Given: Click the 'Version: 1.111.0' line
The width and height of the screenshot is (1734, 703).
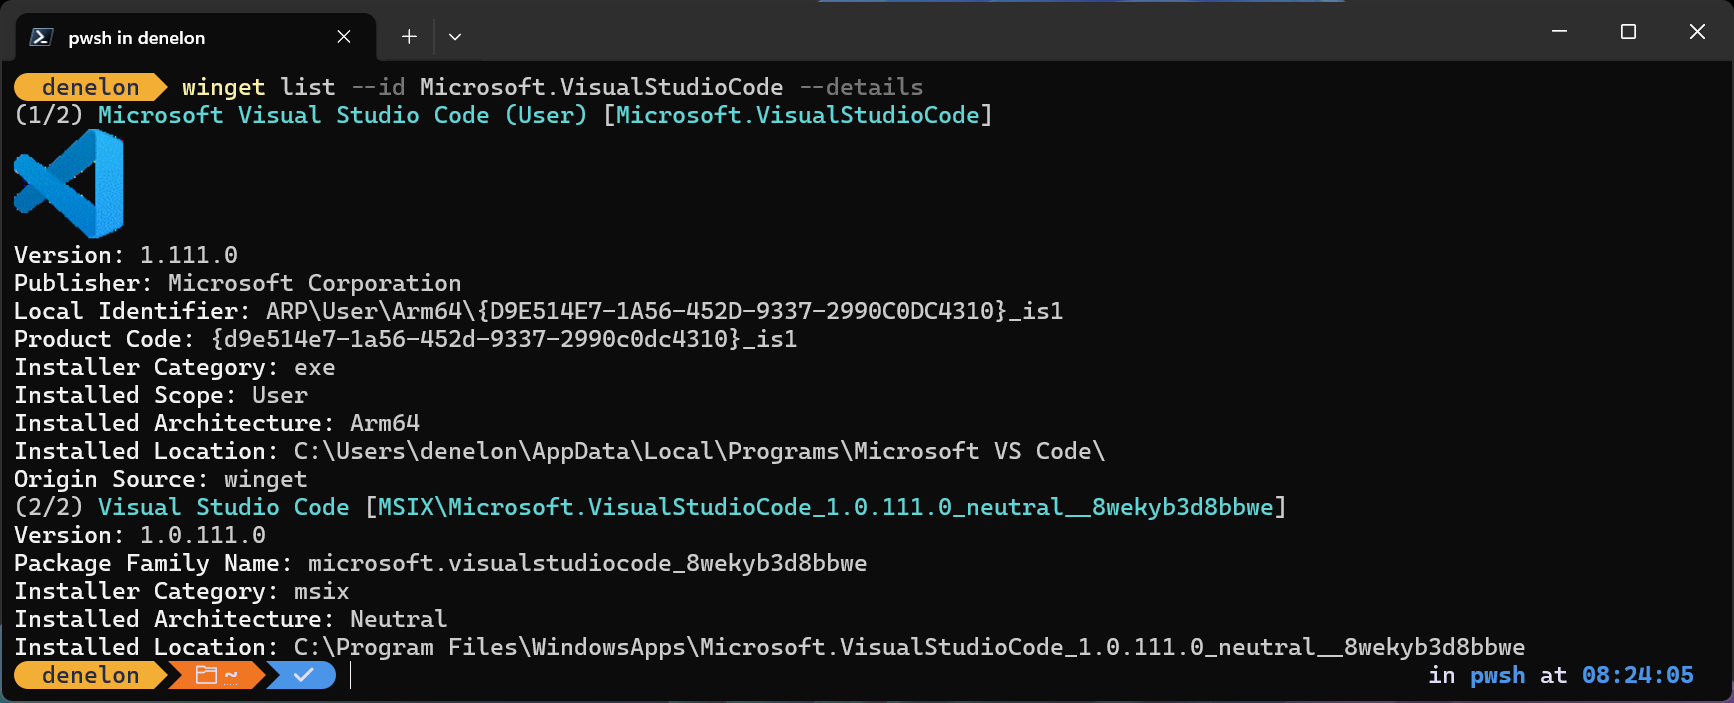Looking at the screenshot, I should (126, 255).
